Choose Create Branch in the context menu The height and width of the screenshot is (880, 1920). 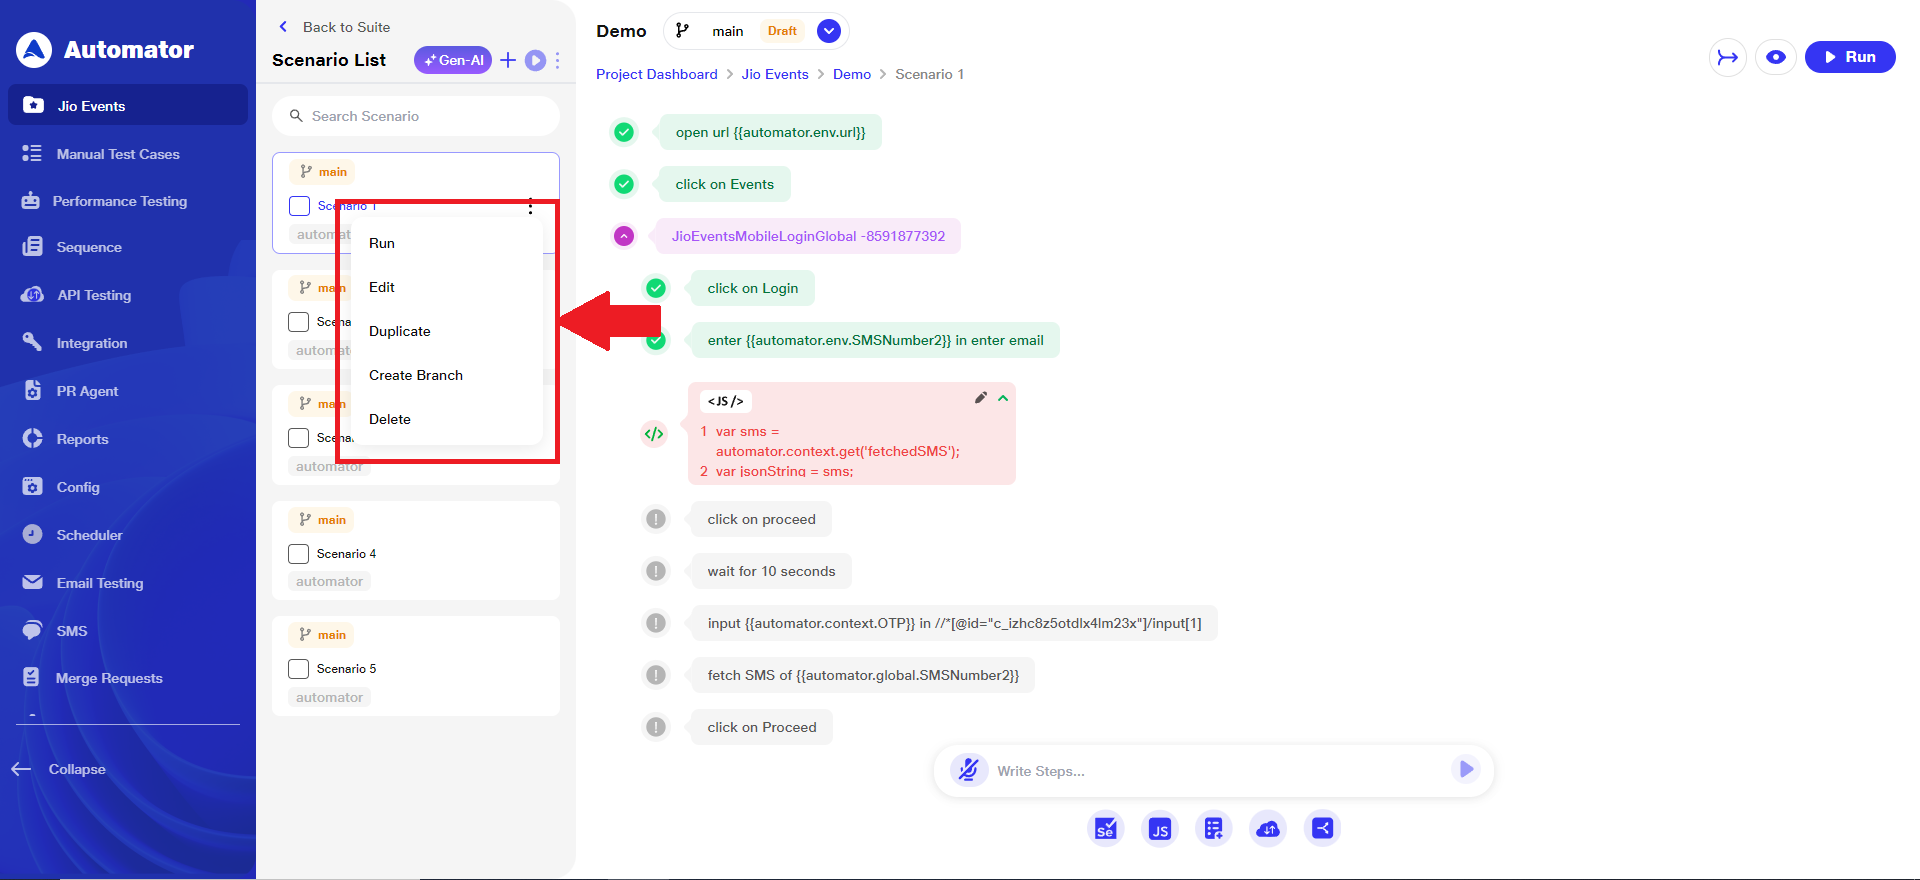tap(415, 375)
